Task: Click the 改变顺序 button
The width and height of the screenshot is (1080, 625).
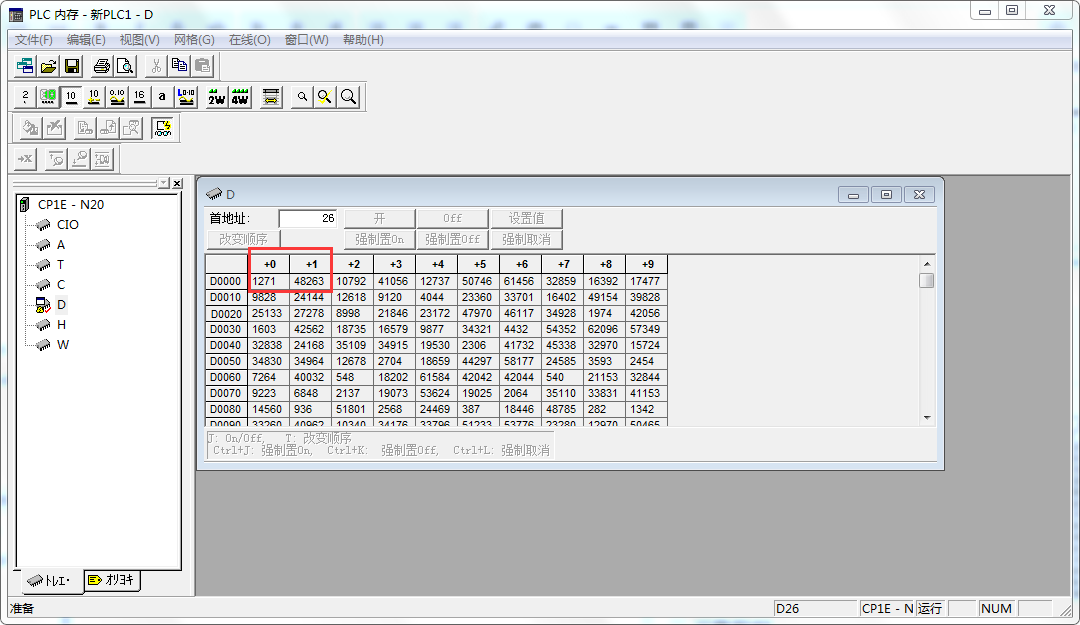Action: coord(243,239)
